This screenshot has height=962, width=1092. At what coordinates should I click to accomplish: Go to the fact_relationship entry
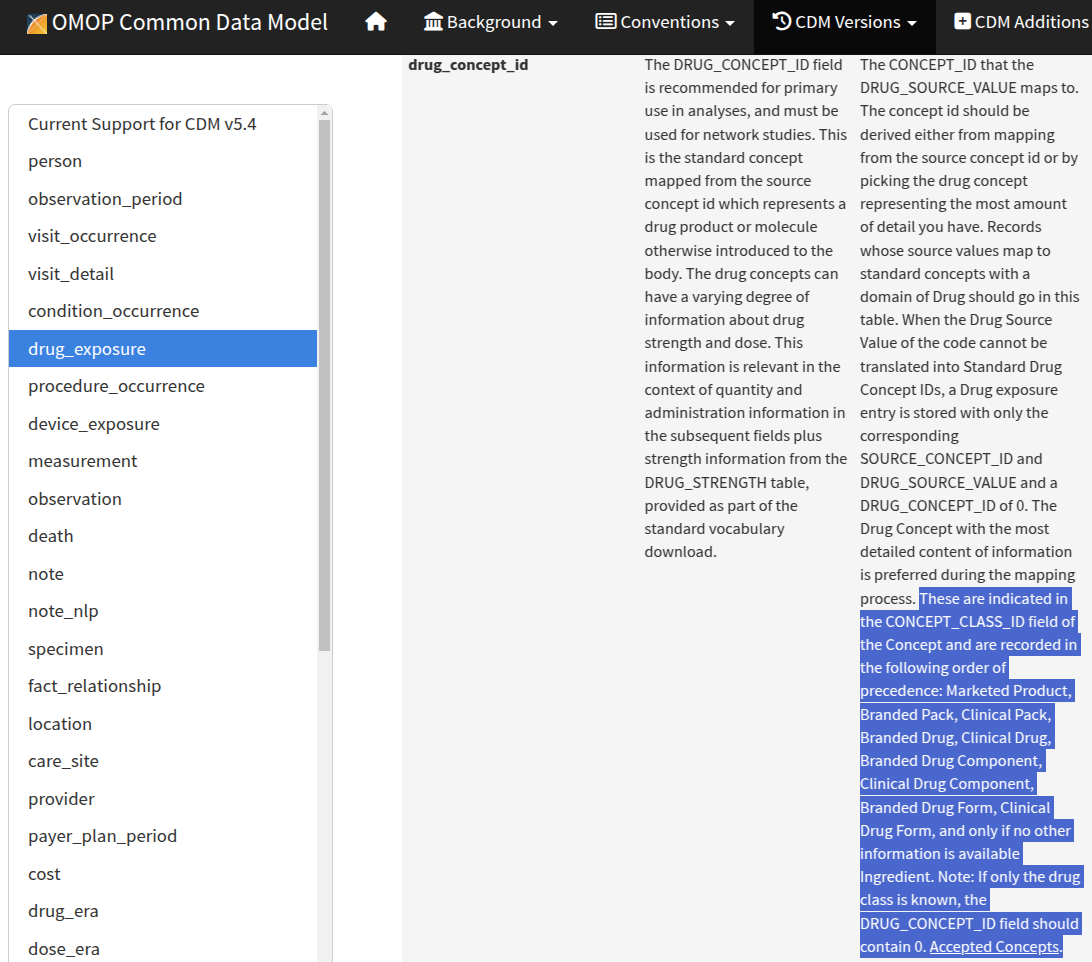[x=94, y=686]
